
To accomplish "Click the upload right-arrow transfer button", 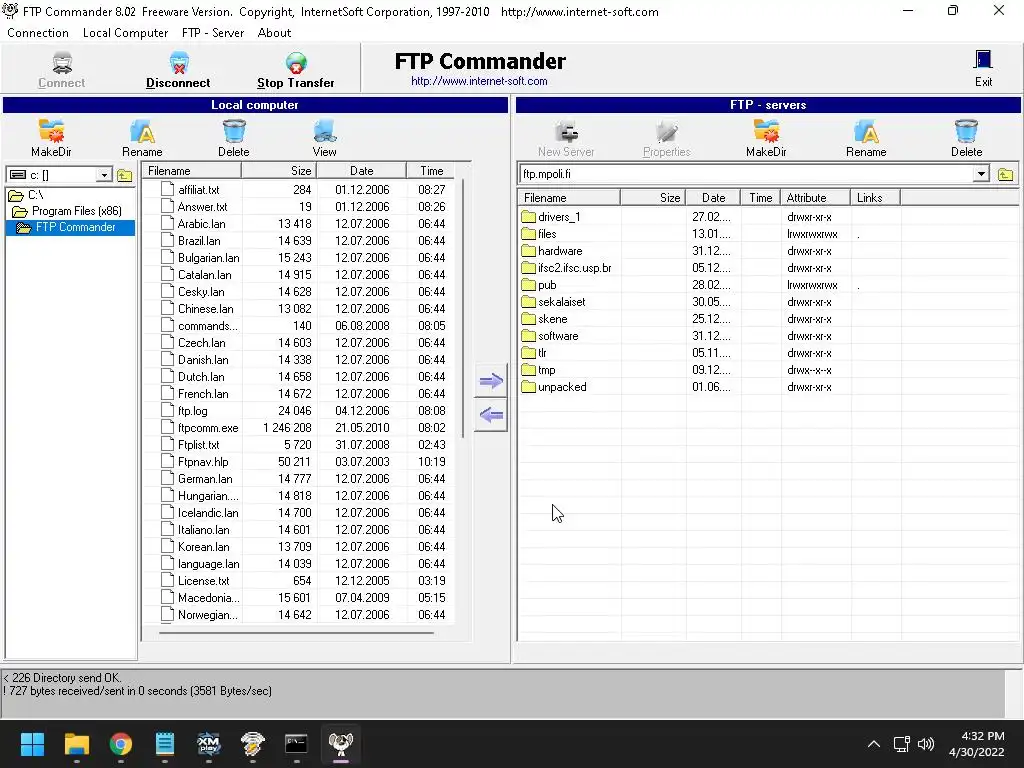I will click(x=490, y=381).
